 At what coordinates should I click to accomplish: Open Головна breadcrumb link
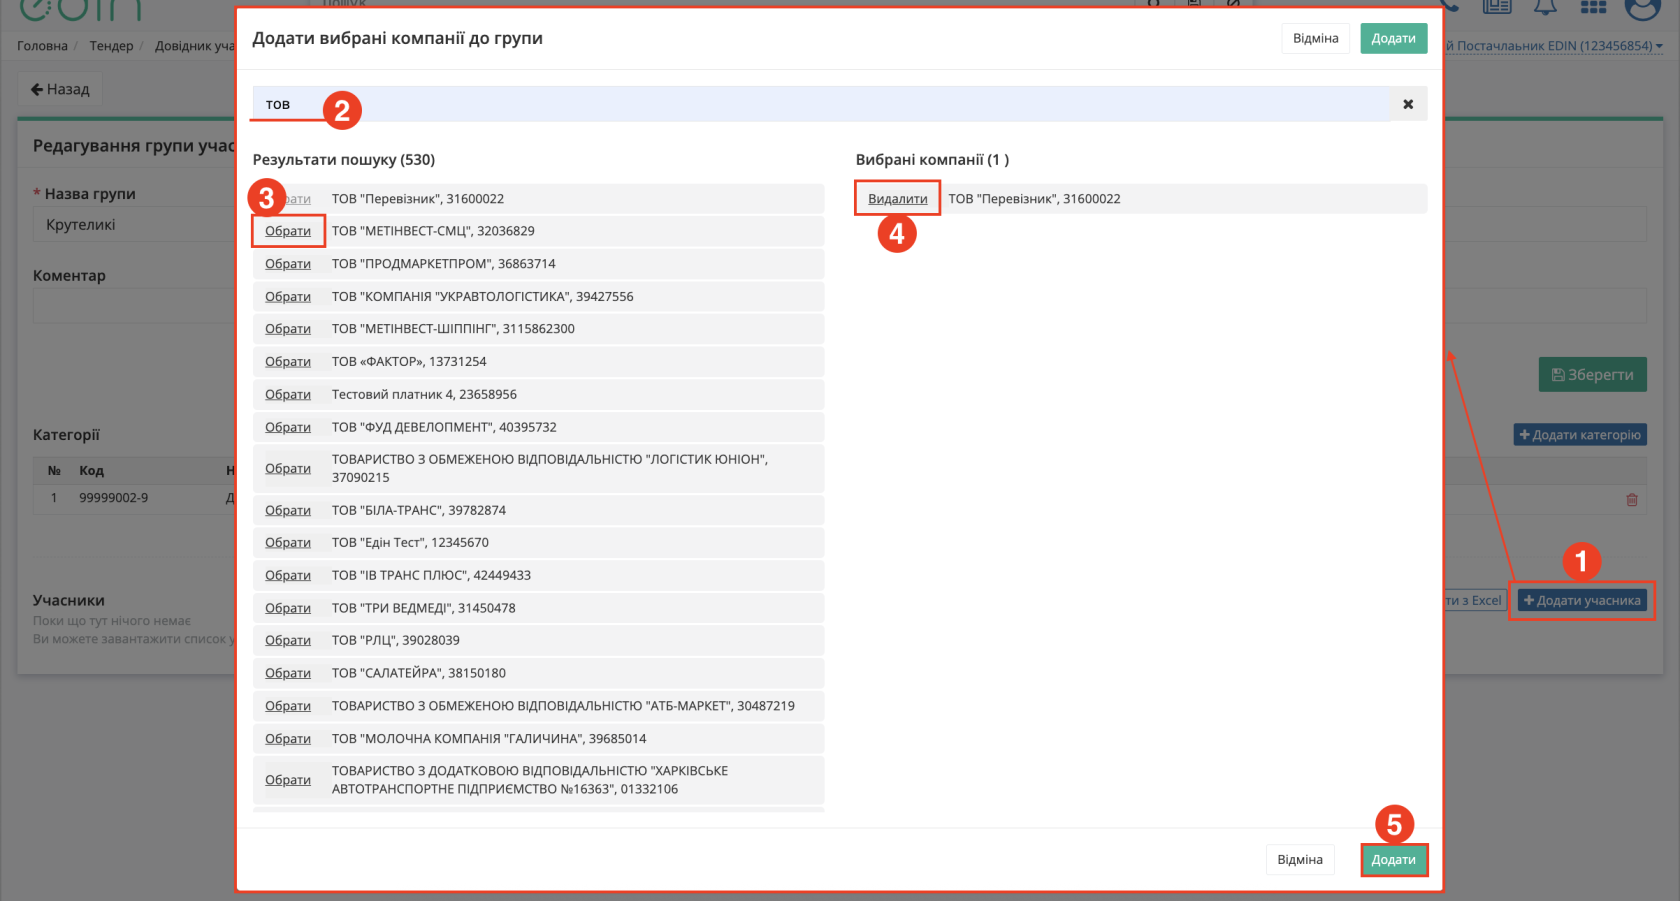42,46
